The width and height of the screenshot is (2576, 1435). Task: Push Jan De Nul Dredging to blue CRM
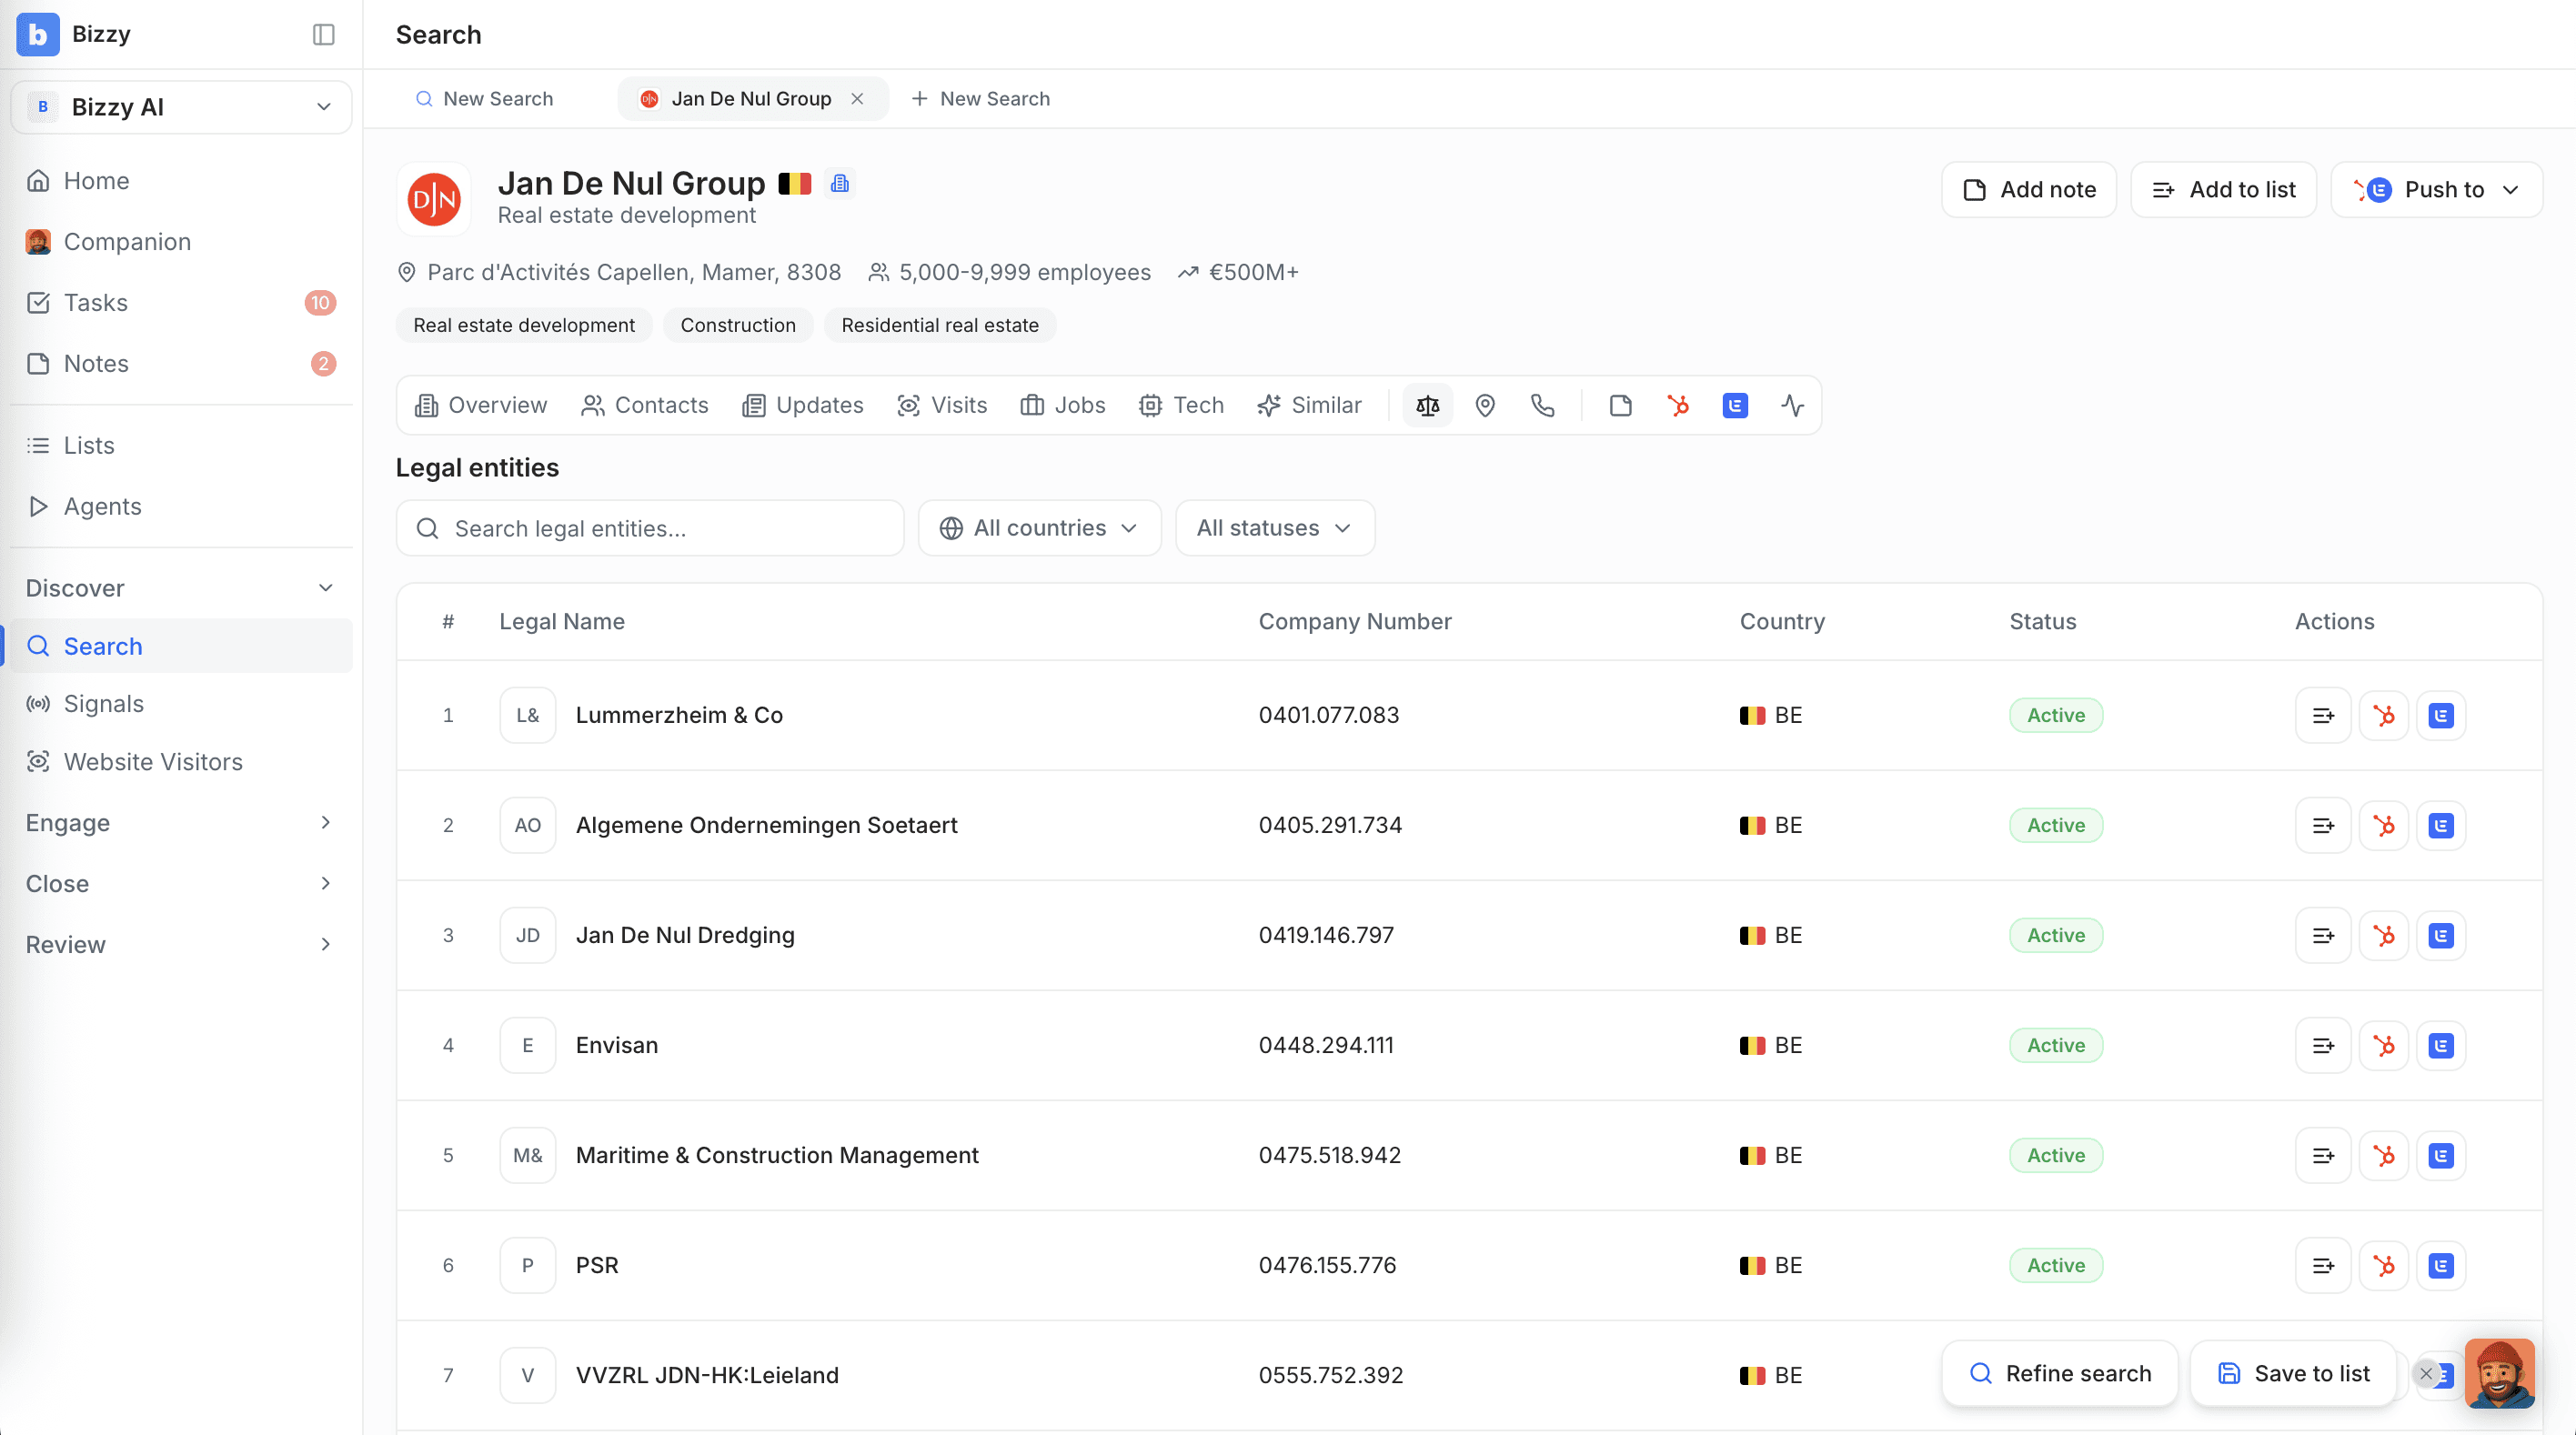(x=2441, y=935)
